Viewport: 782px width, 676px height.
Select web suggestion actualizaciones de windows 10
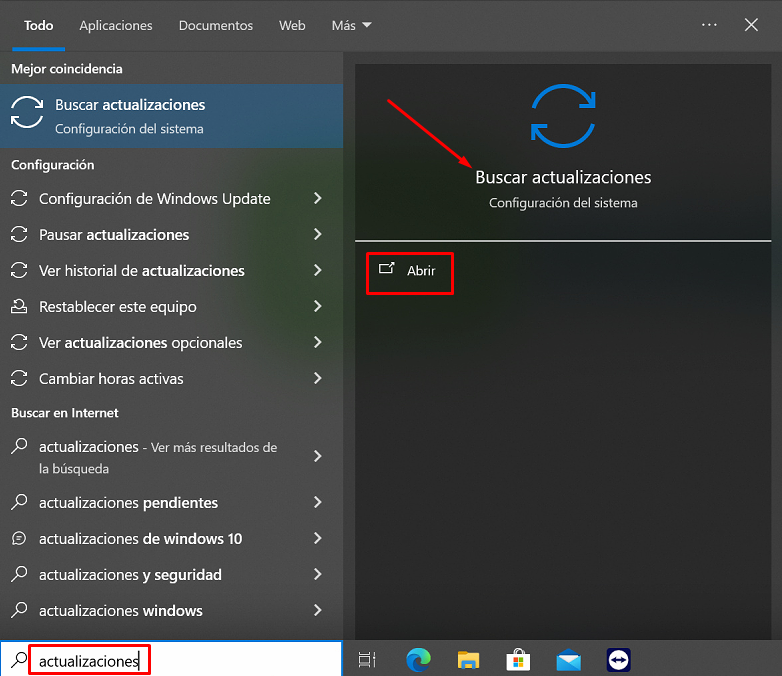point(172,538)
